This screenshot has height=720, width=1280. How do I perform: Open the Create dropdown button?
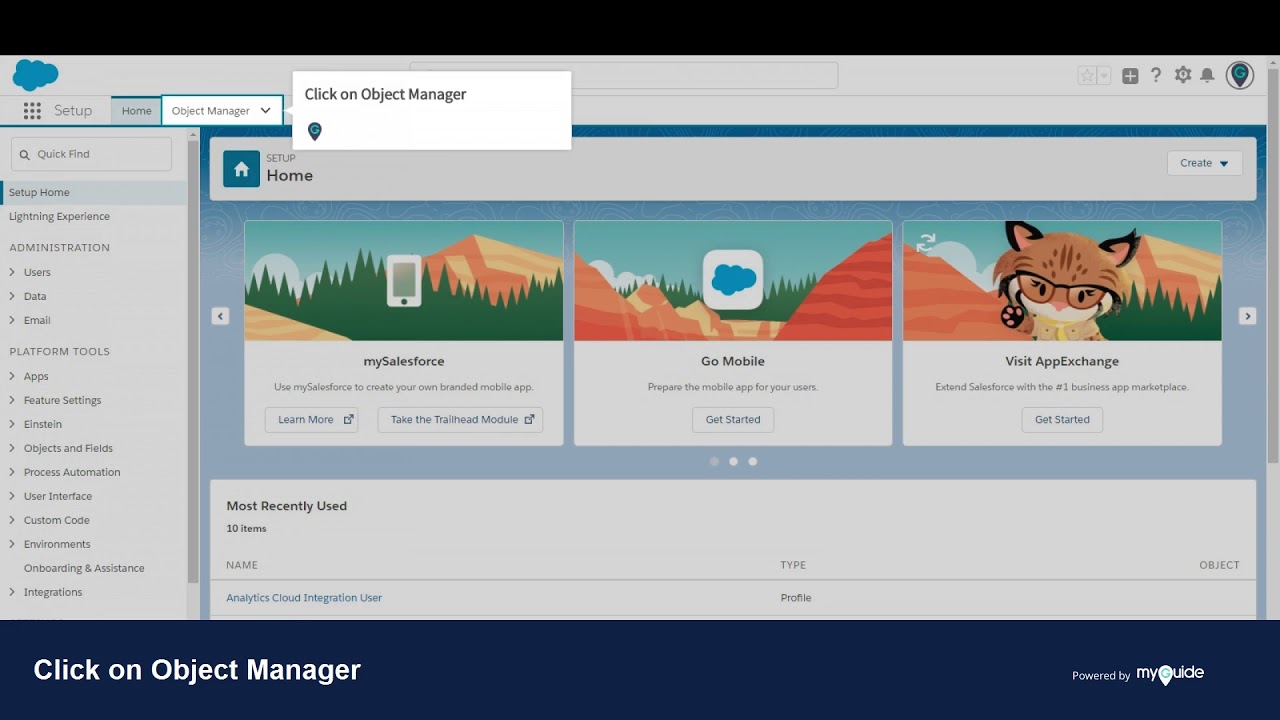click(1204, 163)
